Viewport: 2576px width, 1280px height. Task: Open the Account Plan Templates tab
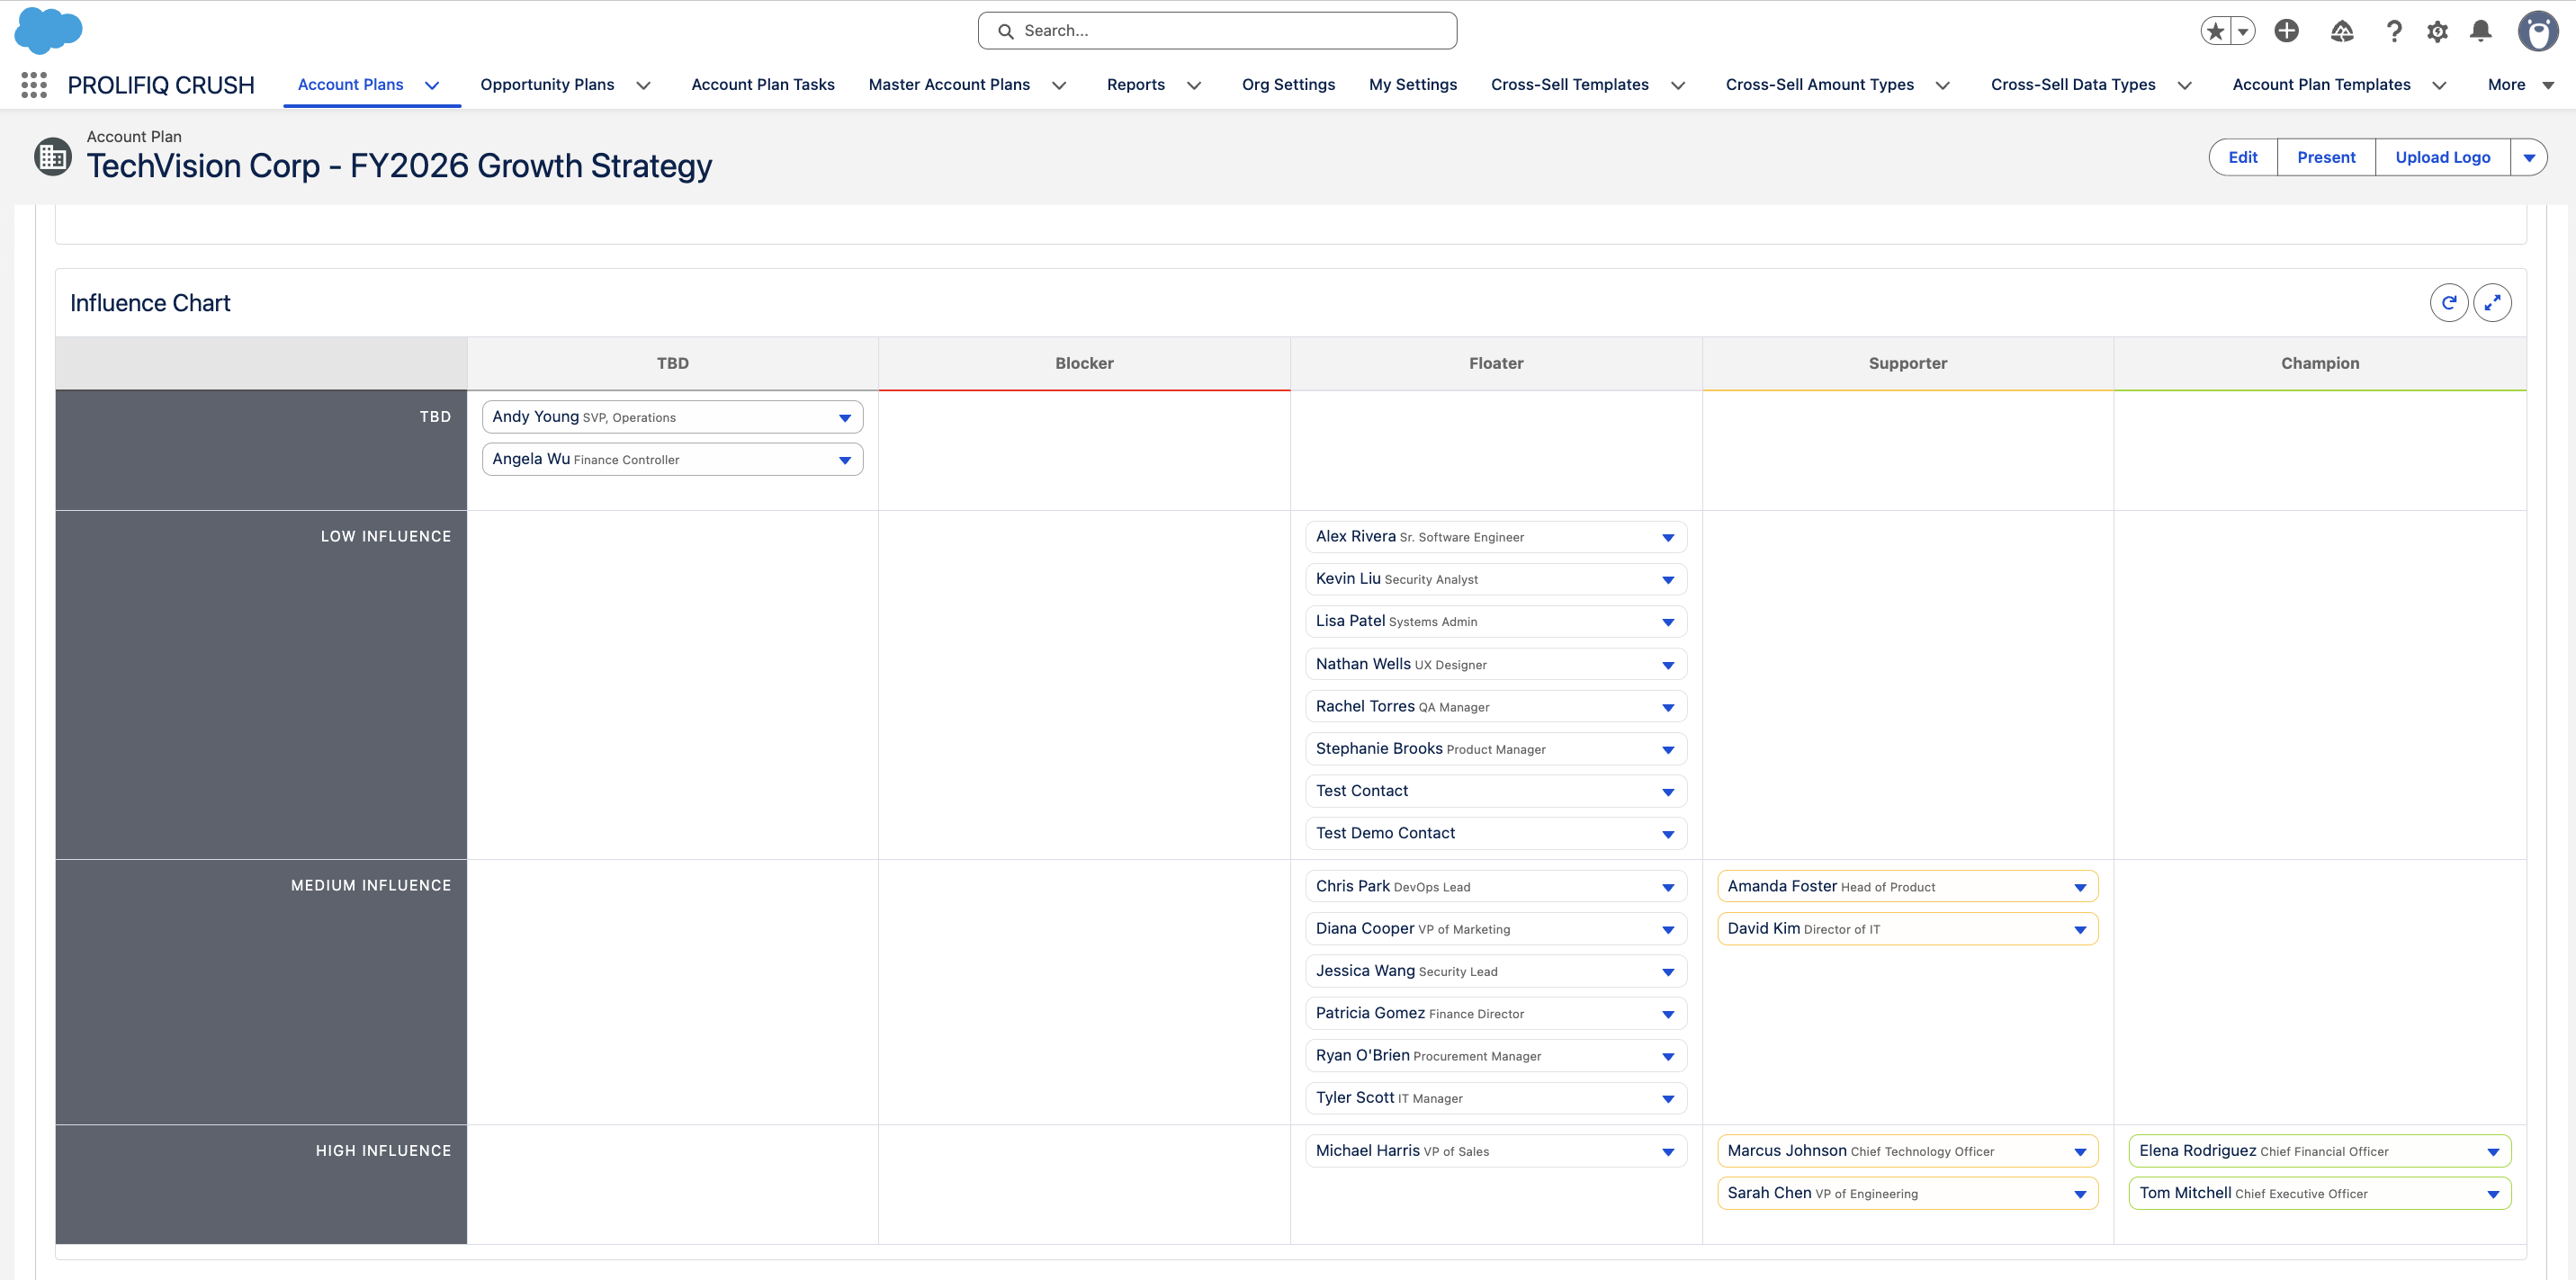[2321, 85]
